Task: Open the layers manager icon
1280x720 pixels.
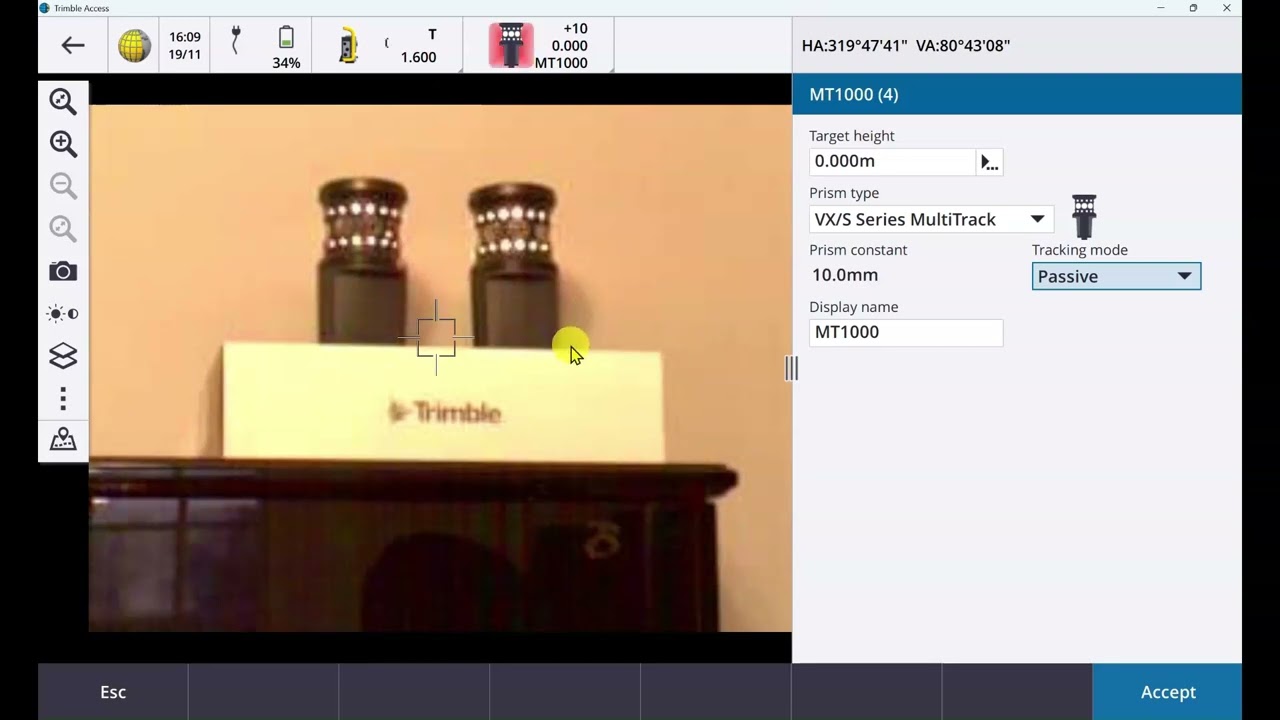Action: click(63, 356)
